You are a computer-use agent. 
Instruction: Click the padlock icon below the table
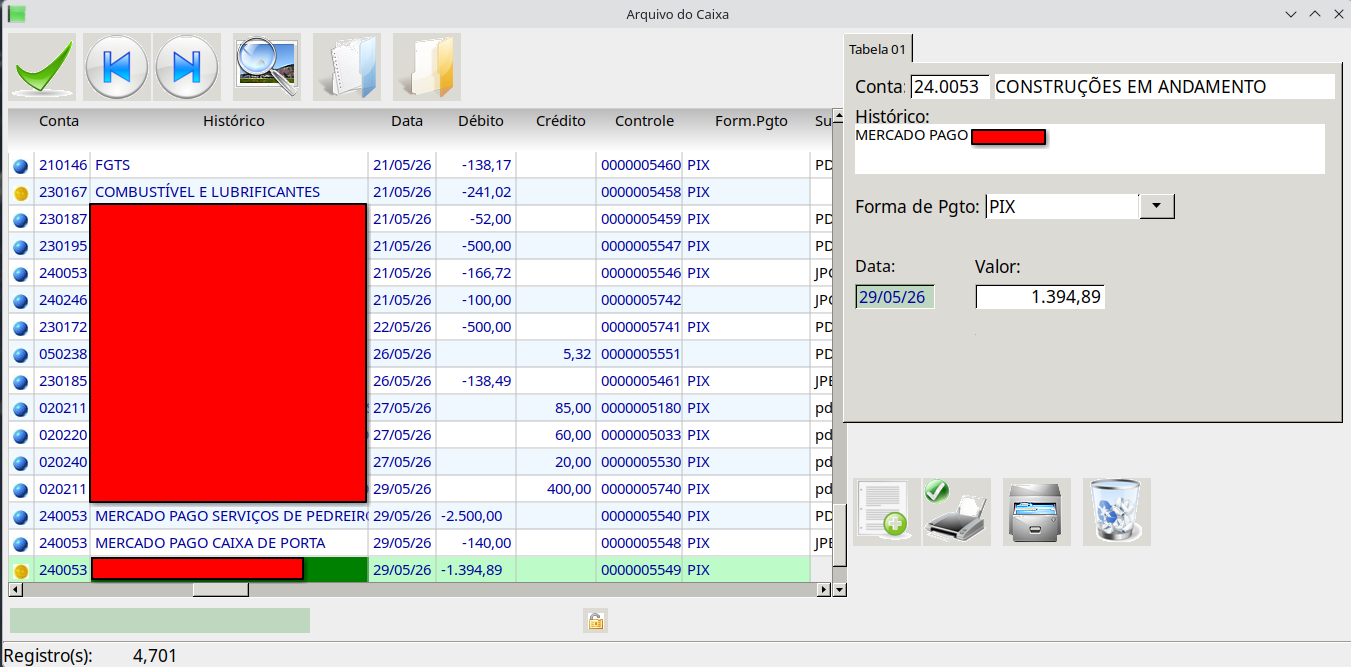[x=595, y=621]
